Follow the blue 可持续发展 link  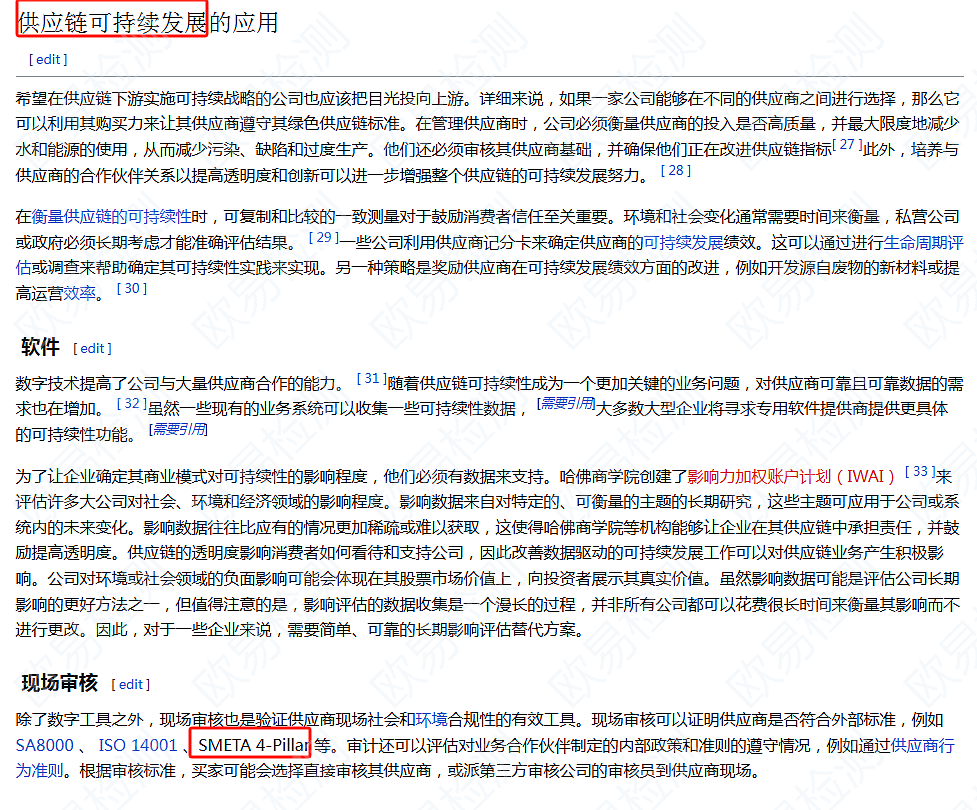pos(683,242)
